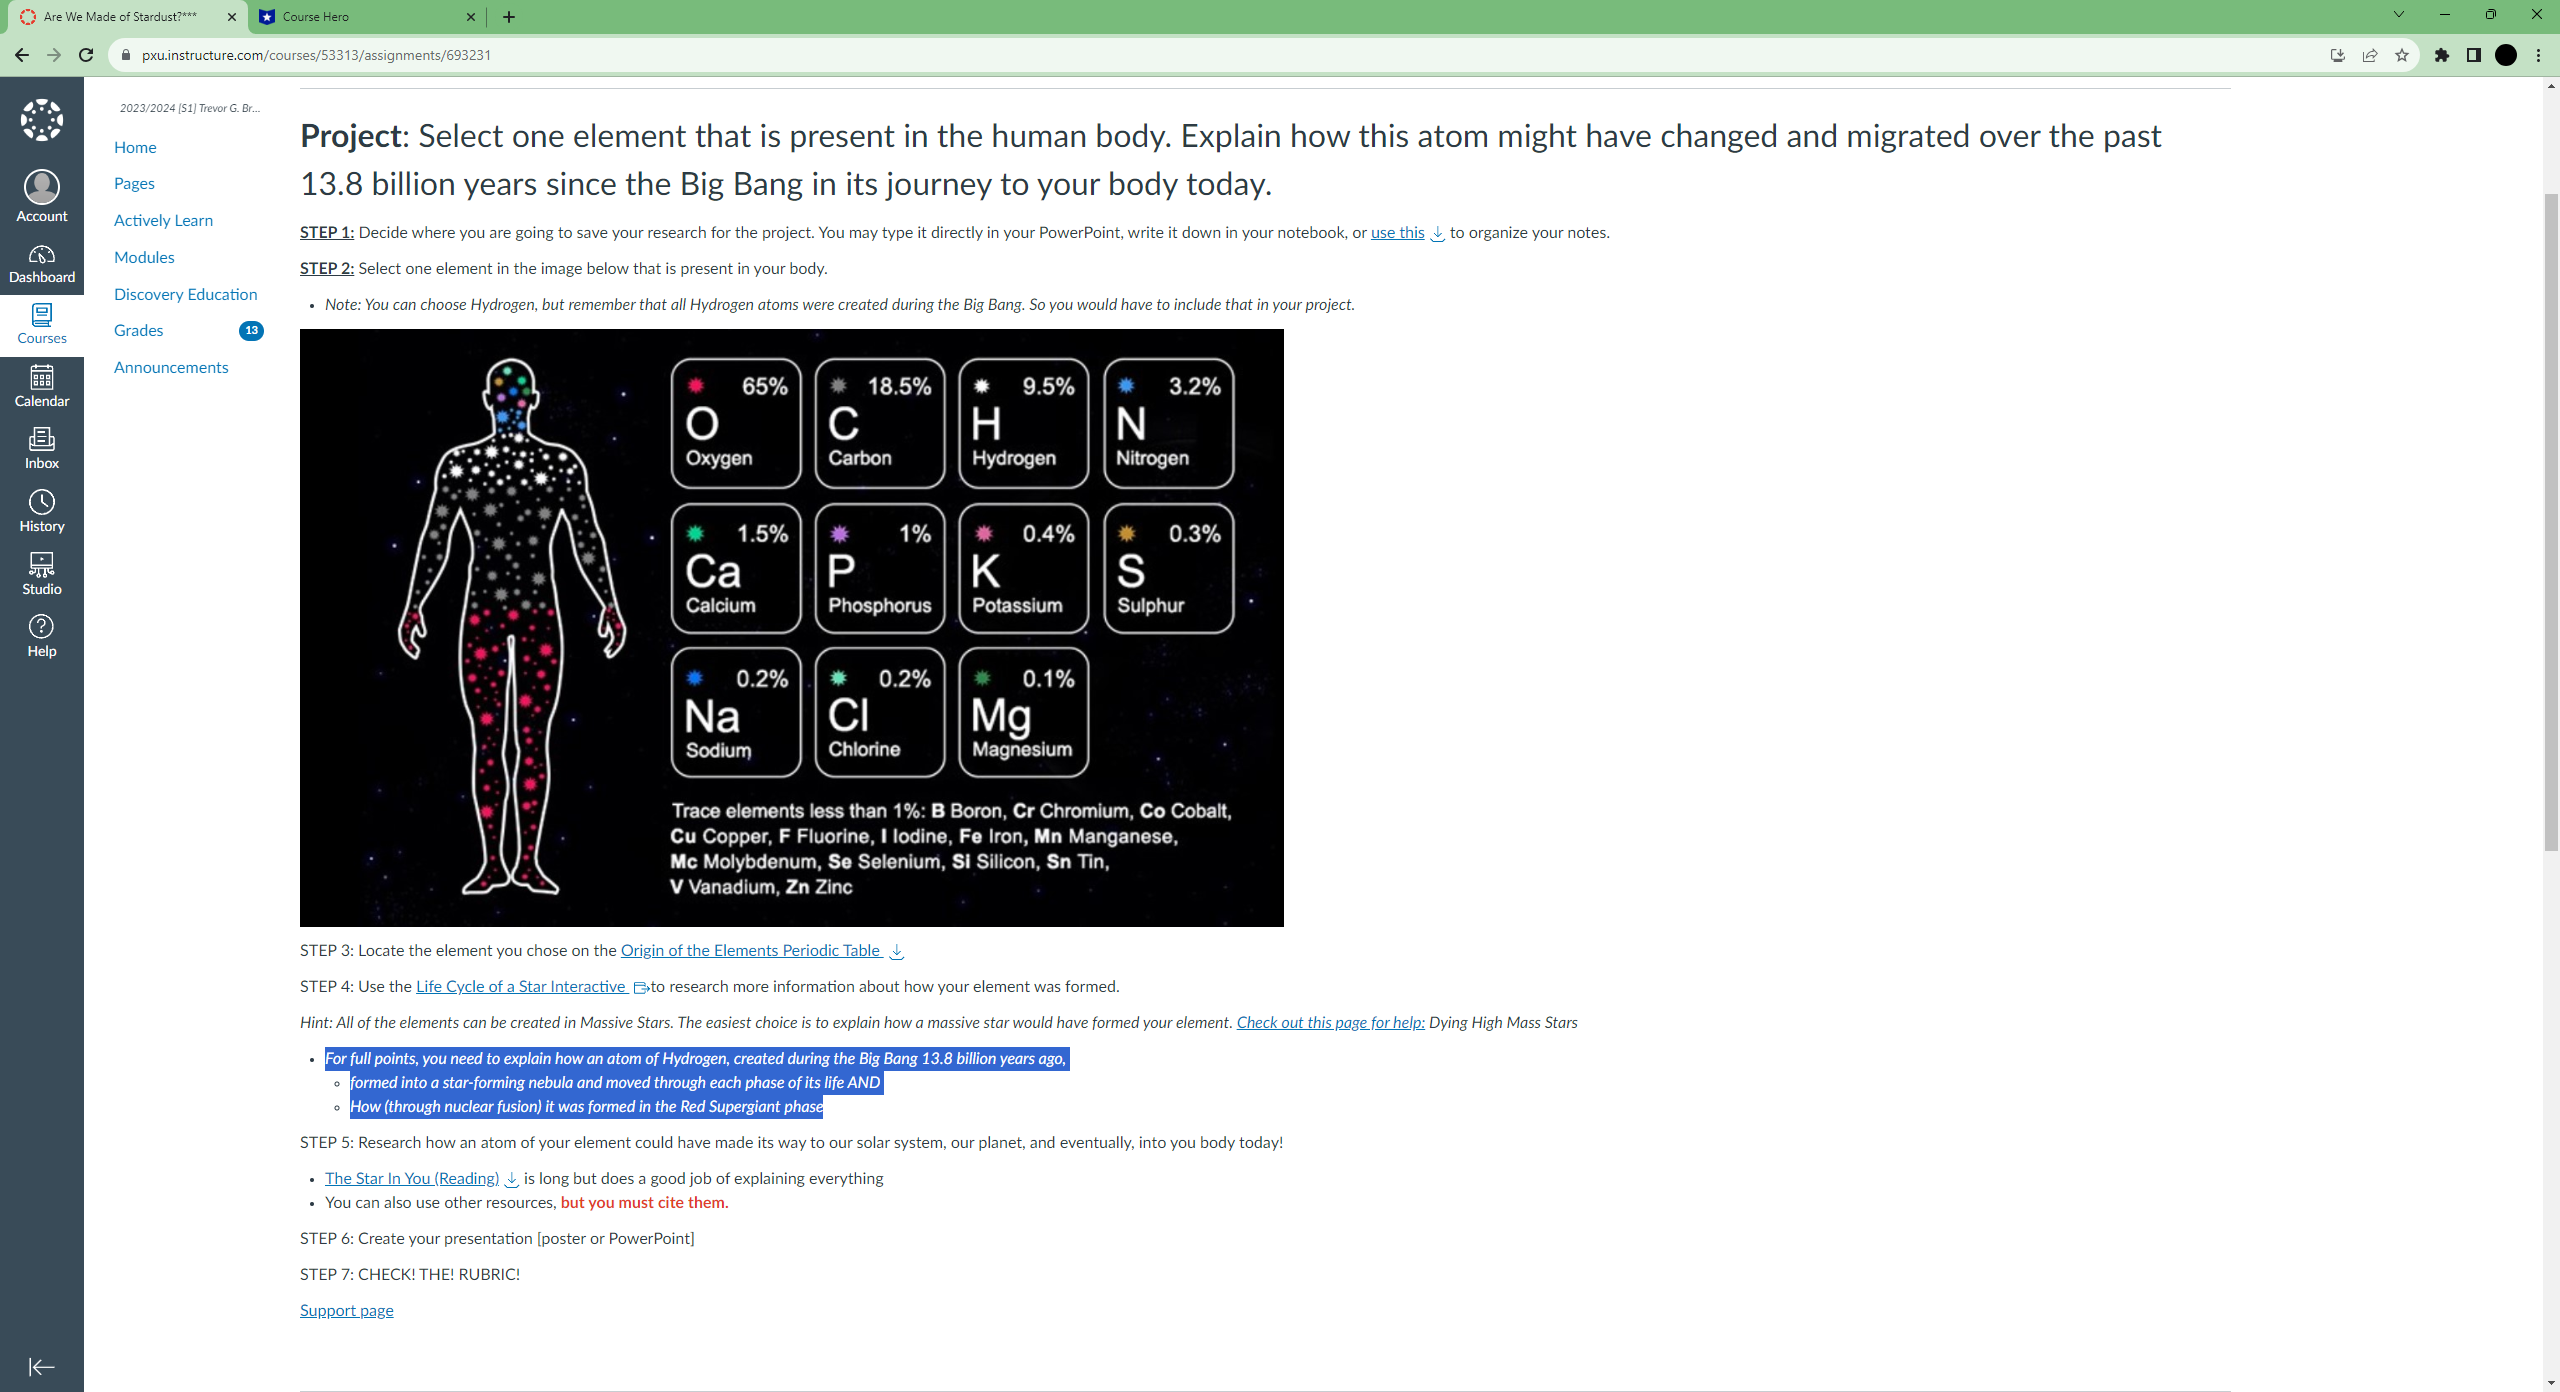Open Canvas Studio
This screenshot has height=1392, width=2560.
click(x=41, y=571)
